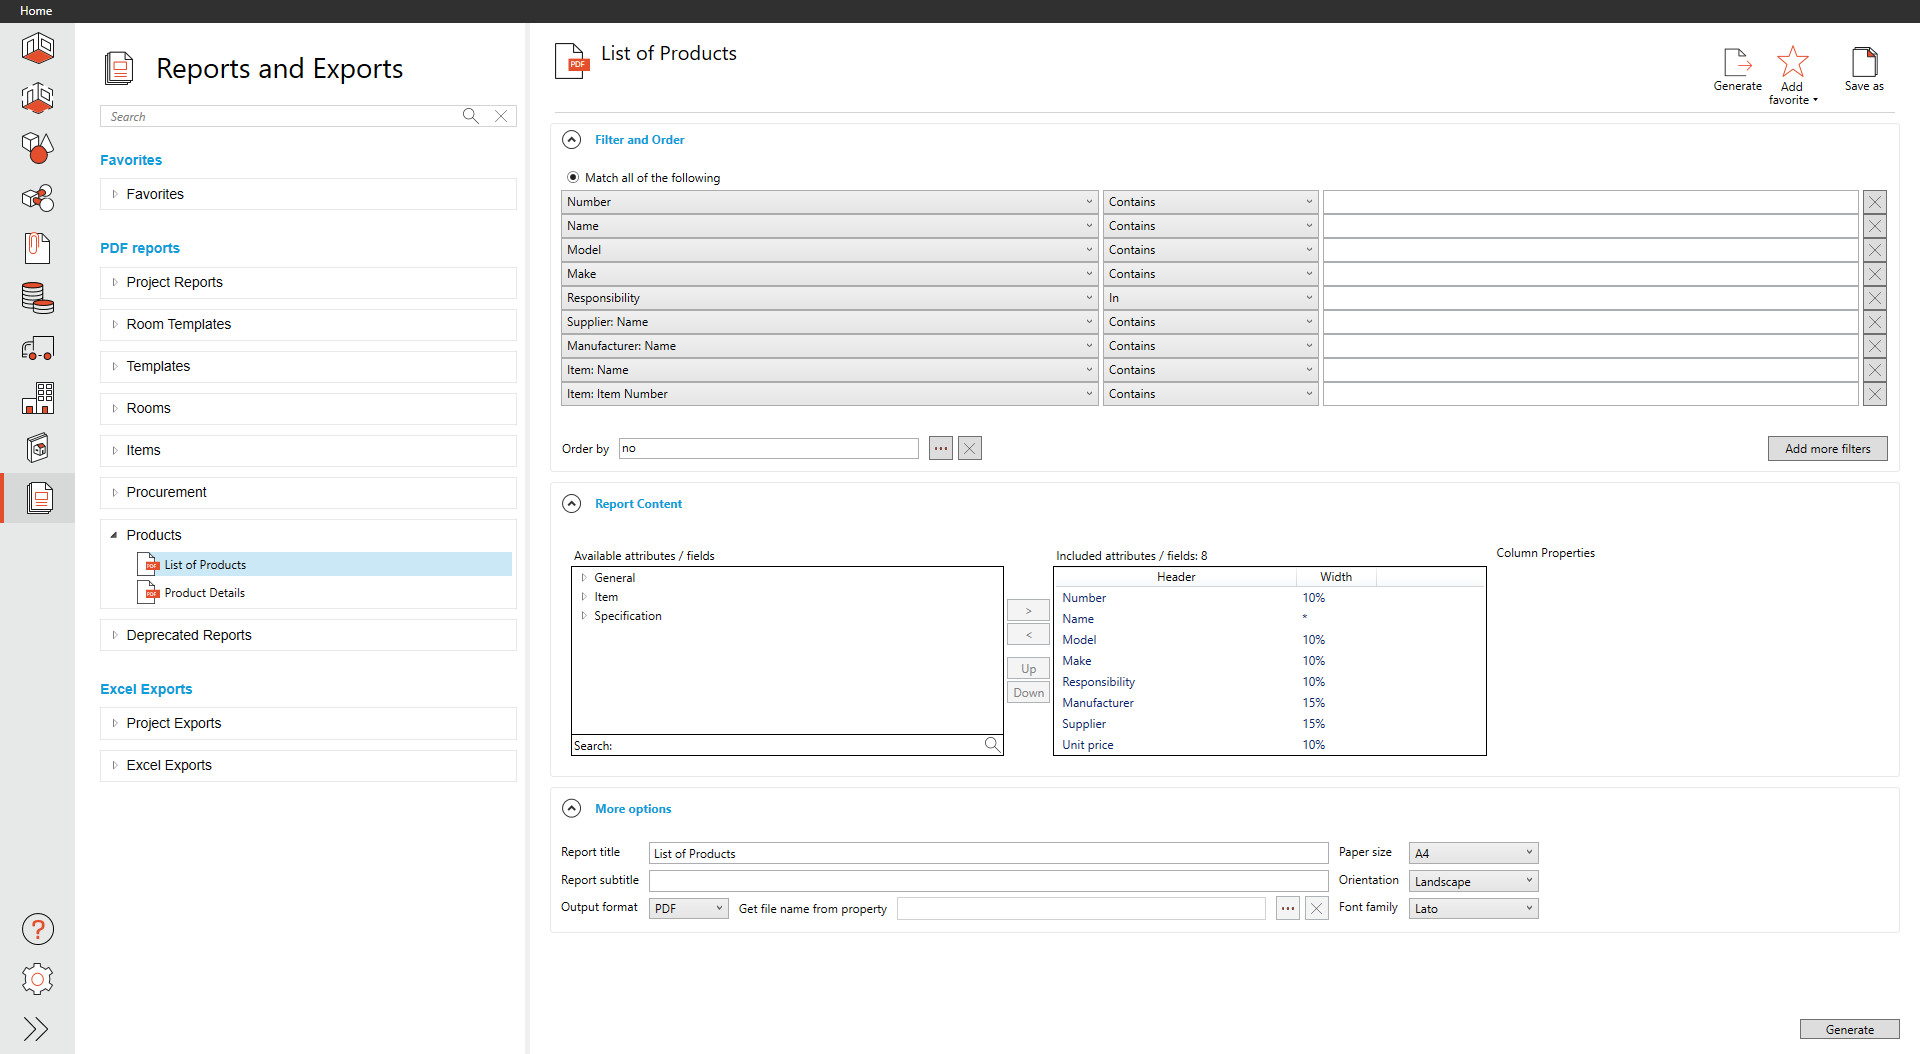
Task: Click the Generate icon in top toolbar
Action: (1737, 63)
